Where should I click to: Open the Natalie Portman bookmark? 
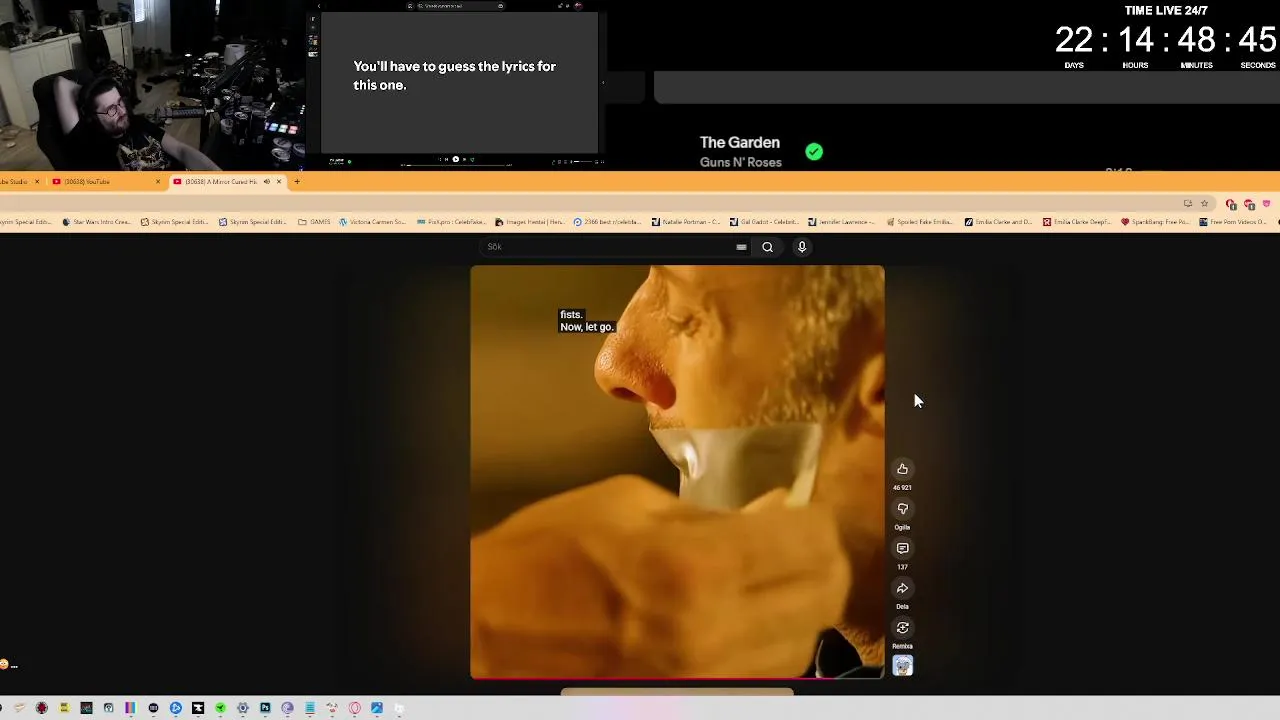point(687,222)
